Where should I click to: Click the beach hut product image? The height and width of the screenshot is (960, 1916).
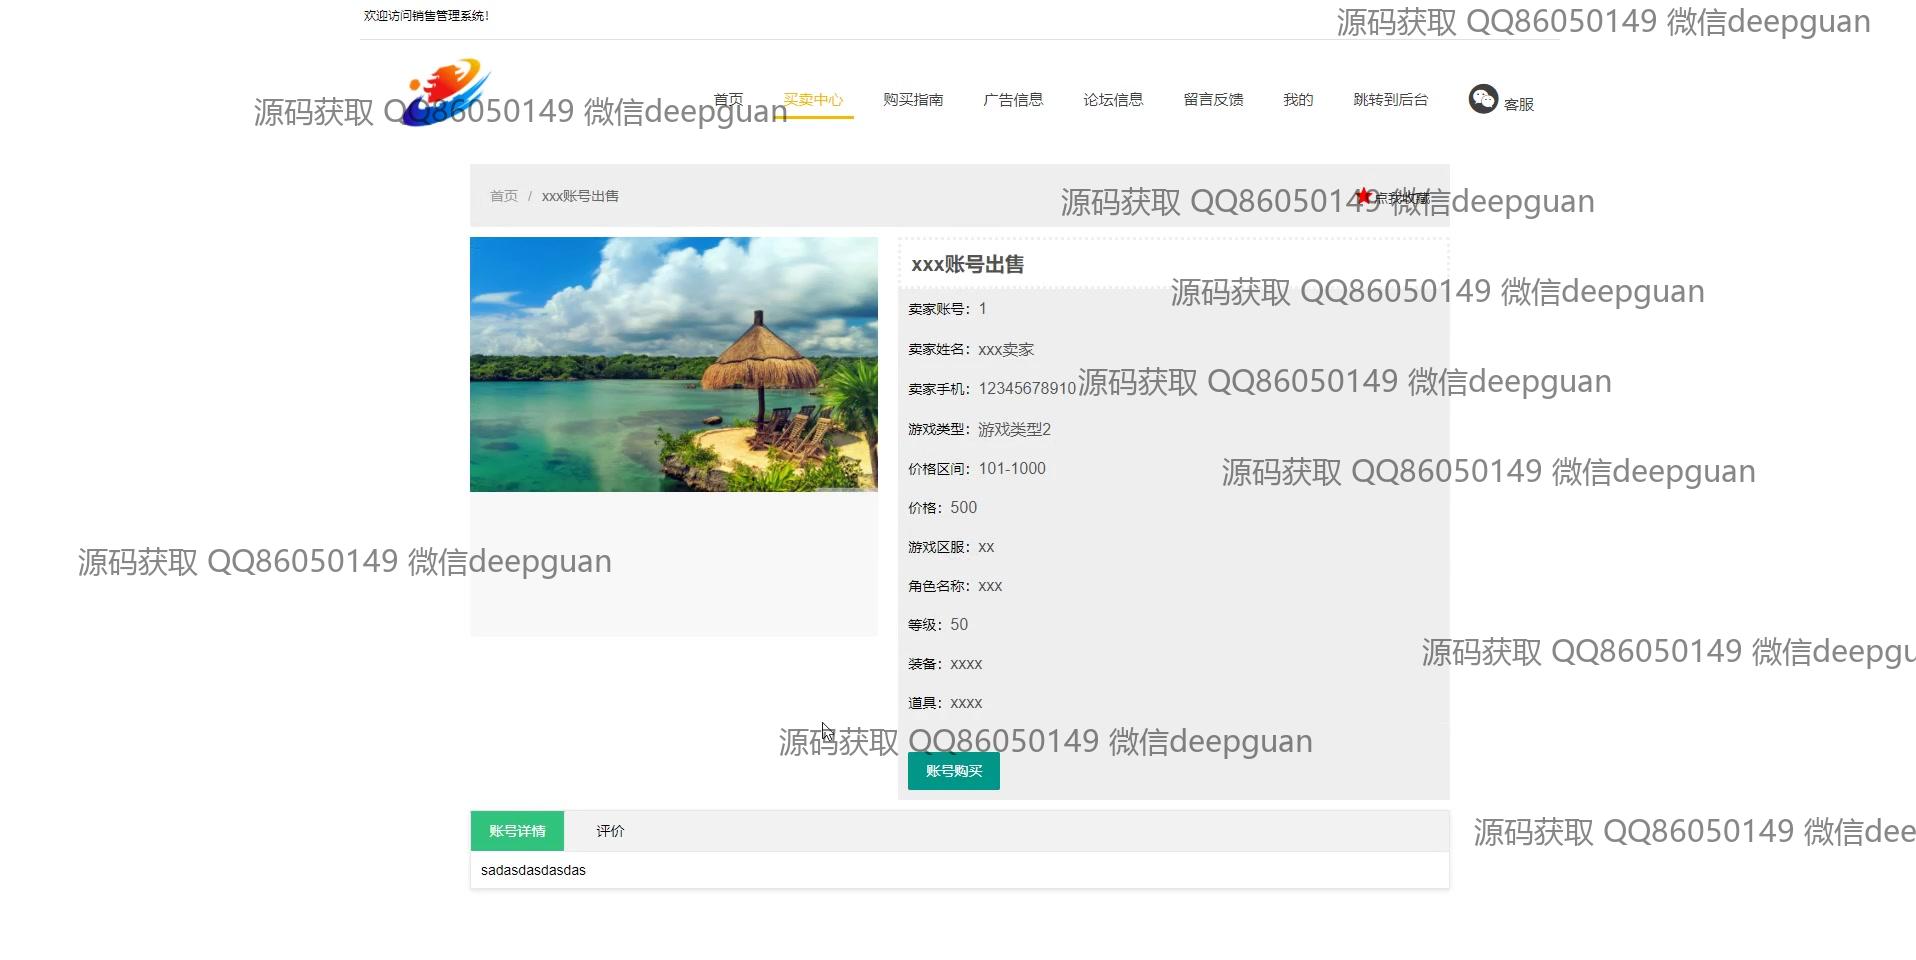tap(673, 364)
